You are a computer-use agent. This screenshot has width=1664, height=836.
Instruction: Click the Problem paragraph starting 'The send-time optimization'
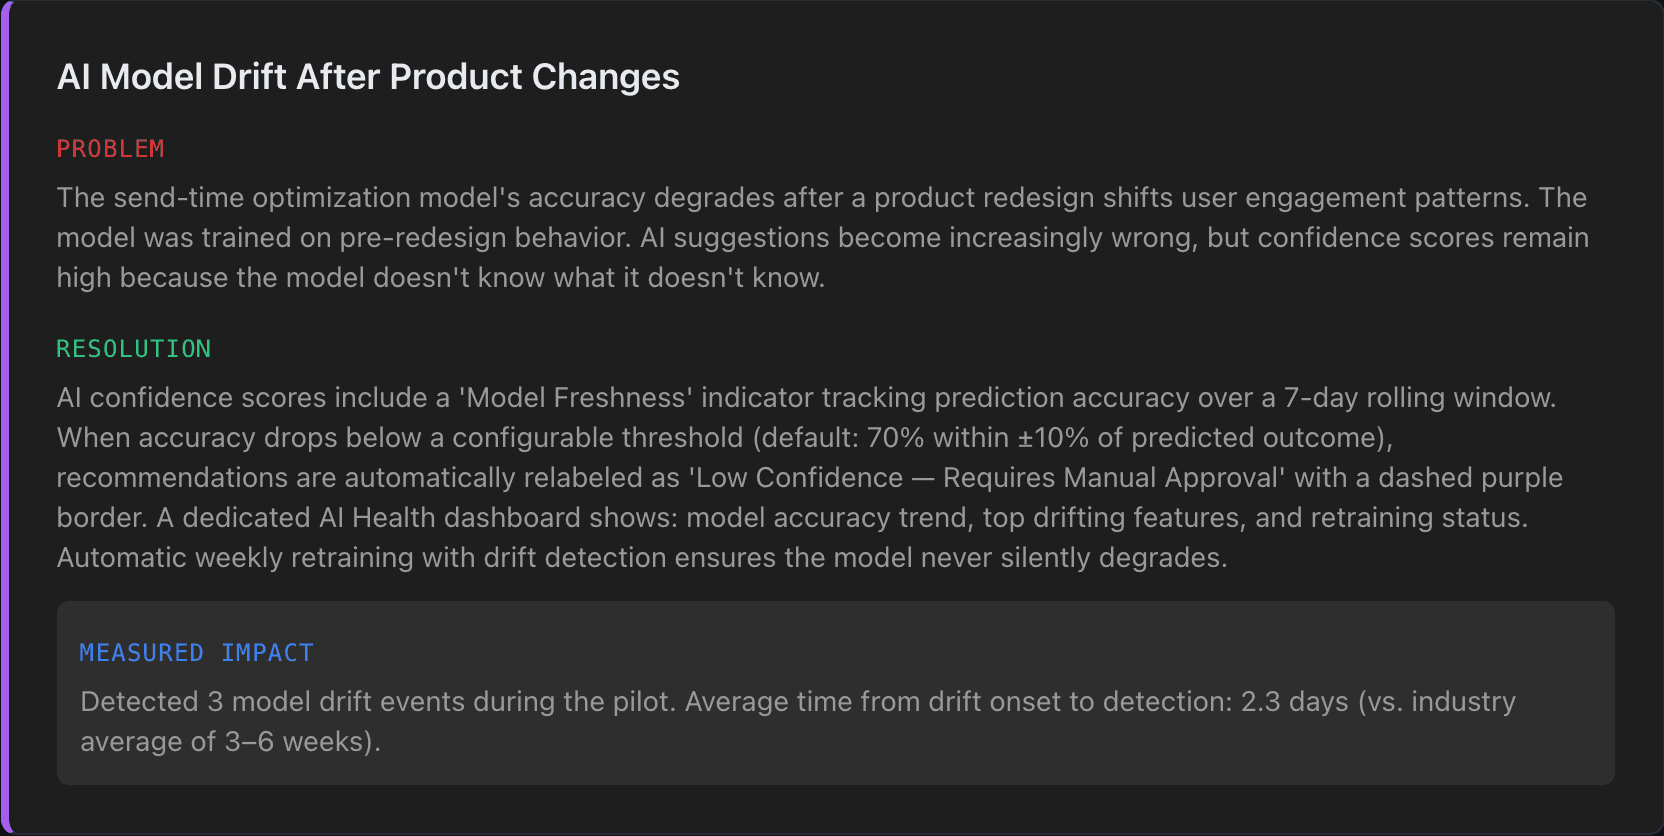click(822, 238)
